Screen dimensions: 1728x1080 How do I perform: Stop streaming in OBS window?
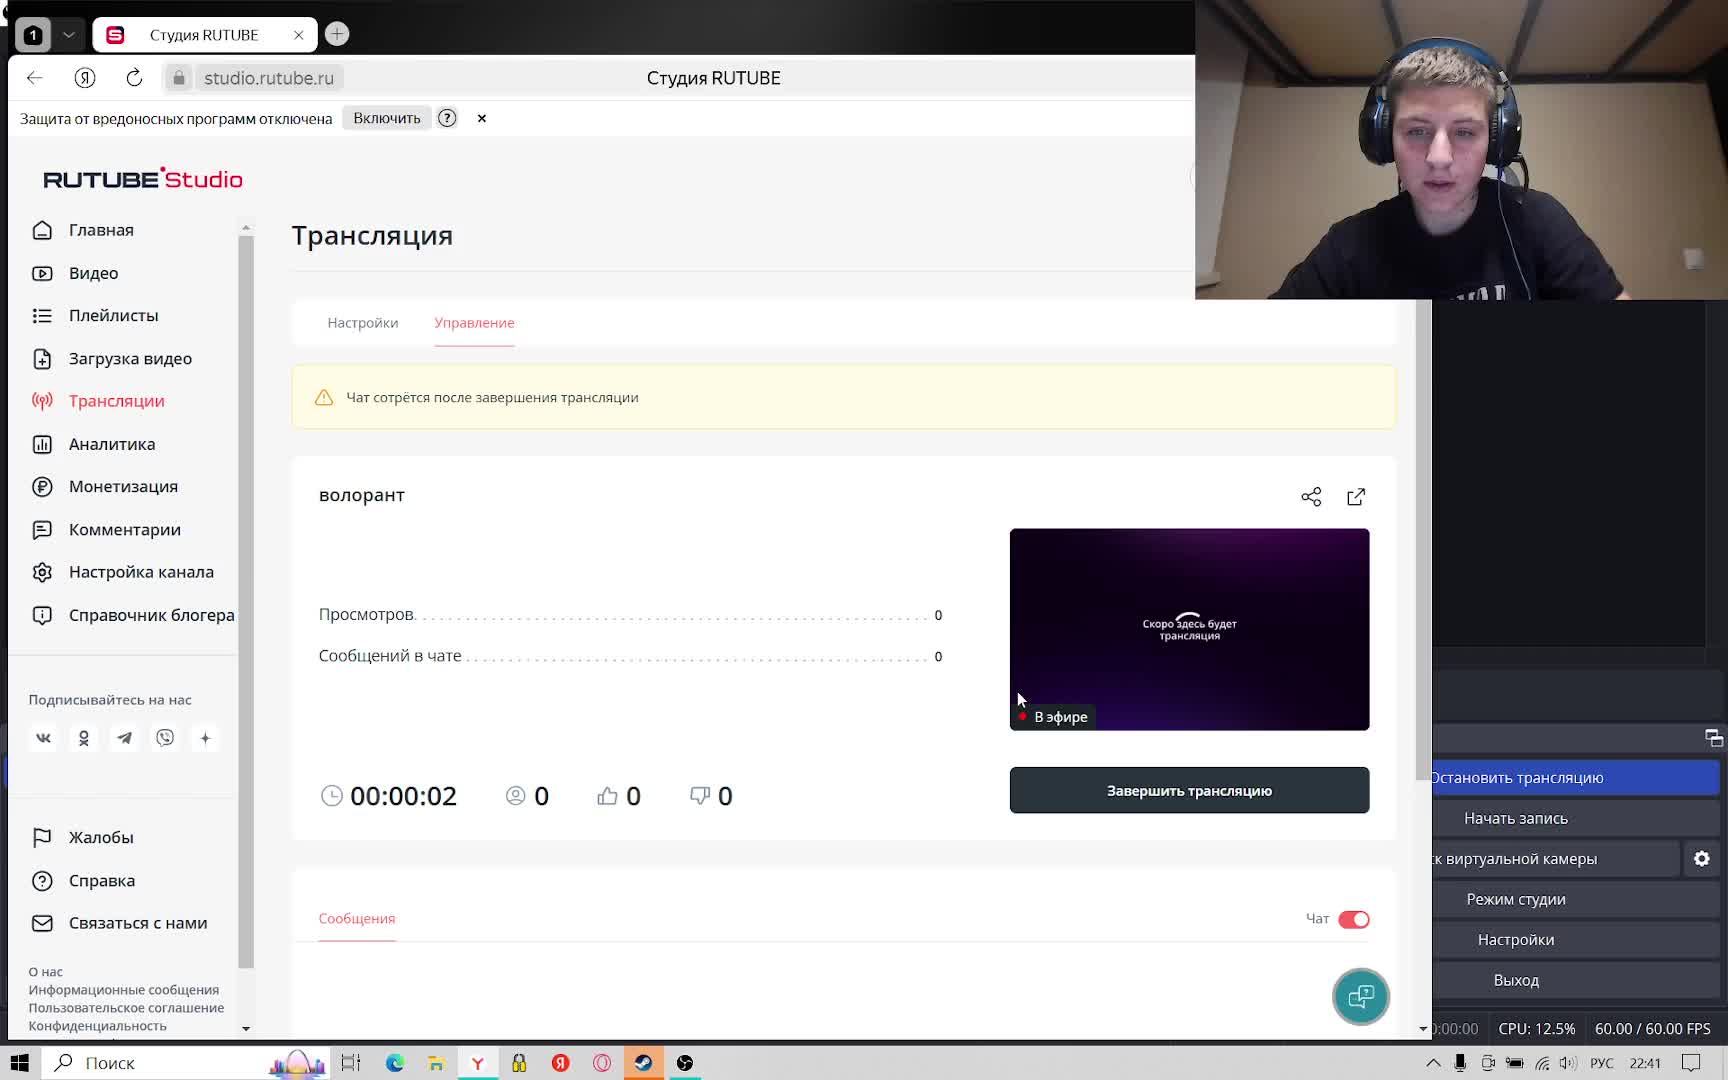[1574, 778]
